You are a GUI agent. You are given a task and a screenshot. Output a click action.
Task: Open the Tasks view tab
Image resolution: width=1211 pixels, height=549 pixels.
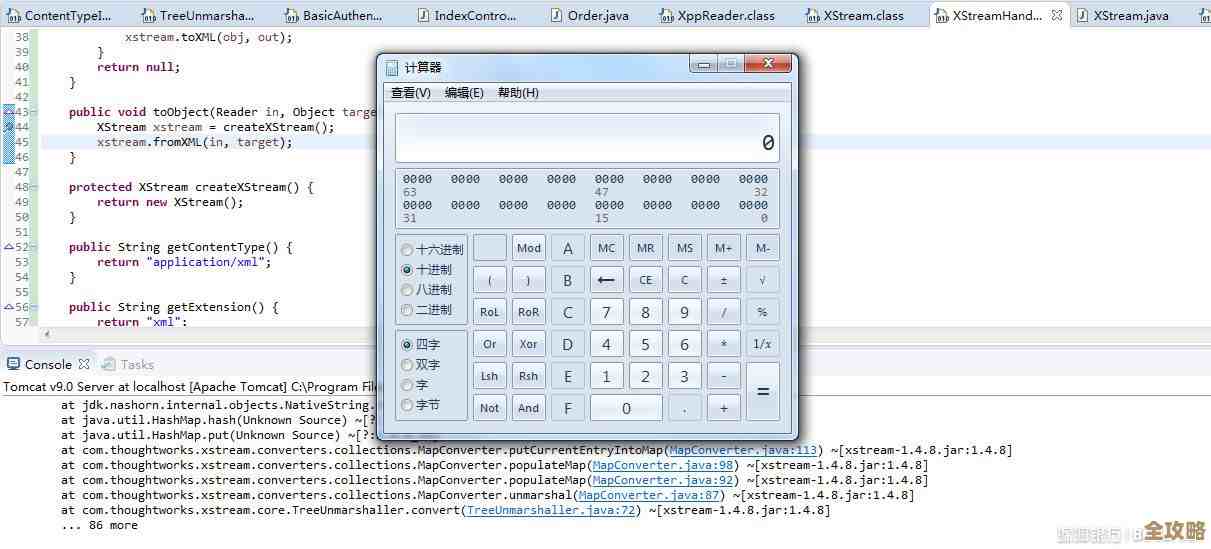click(x=136, y=364)
